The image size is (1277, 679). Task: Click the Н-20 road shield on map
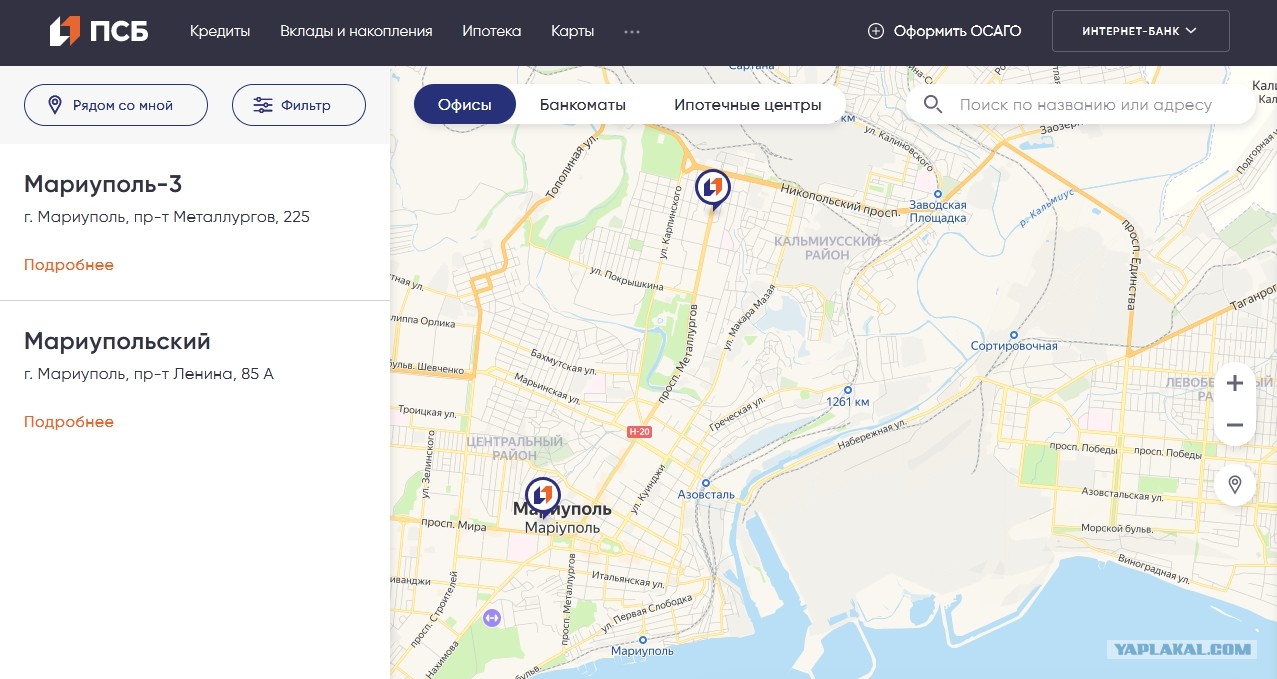point(639,432)
